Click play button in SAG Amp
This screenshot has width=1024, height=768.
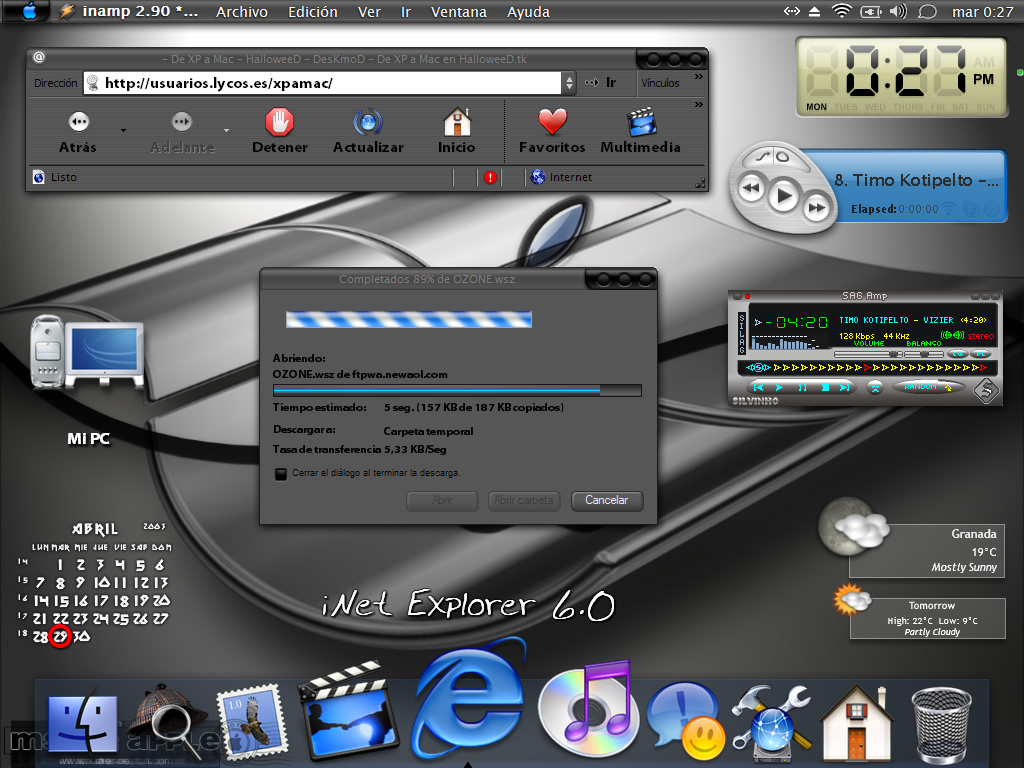[x=779, y=387]
